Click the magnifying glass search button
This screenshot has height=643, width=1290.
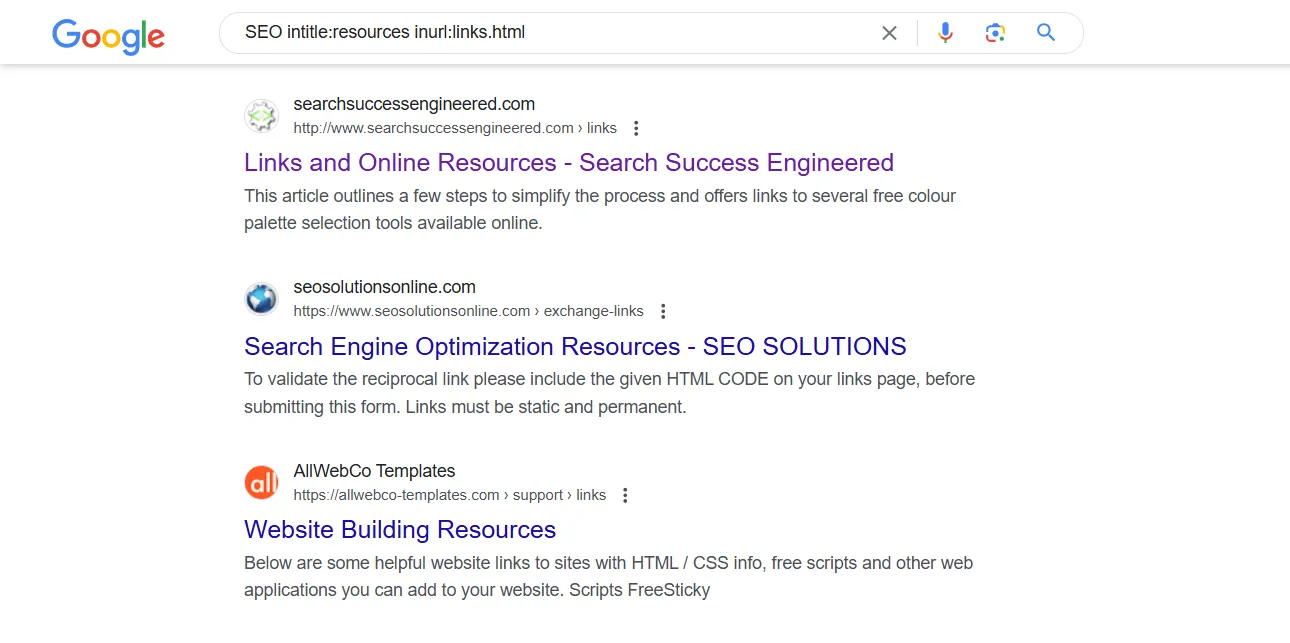1046,33
